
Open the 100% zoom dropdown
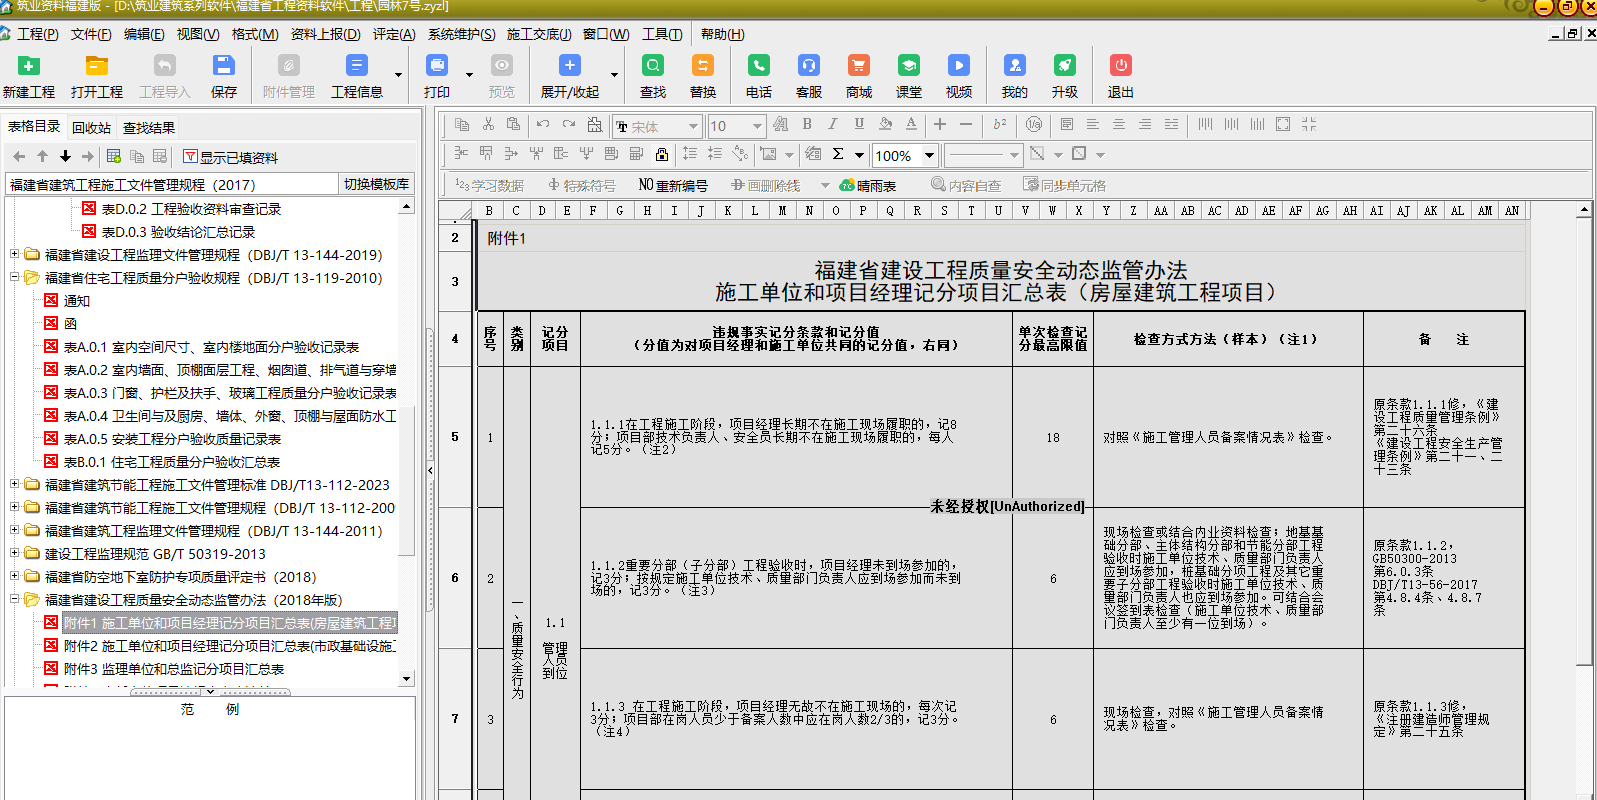pyautogui.click(x=929, y=155)
